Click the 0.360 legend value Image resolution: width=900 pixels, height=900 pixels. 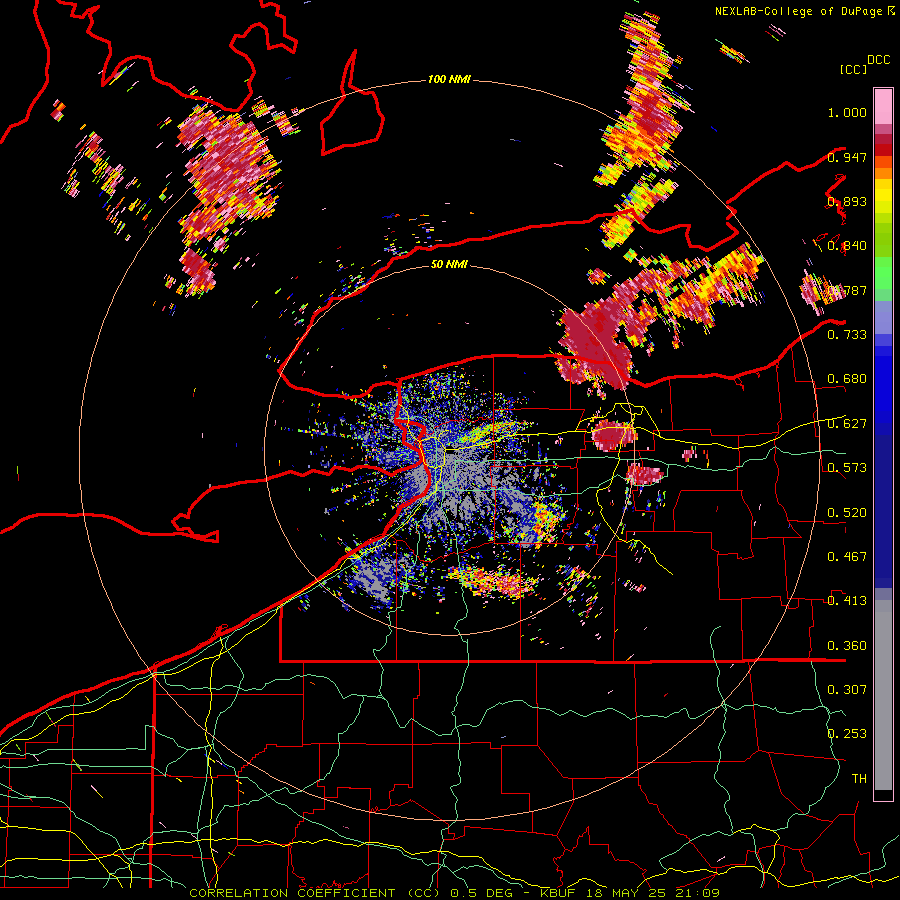847,646
